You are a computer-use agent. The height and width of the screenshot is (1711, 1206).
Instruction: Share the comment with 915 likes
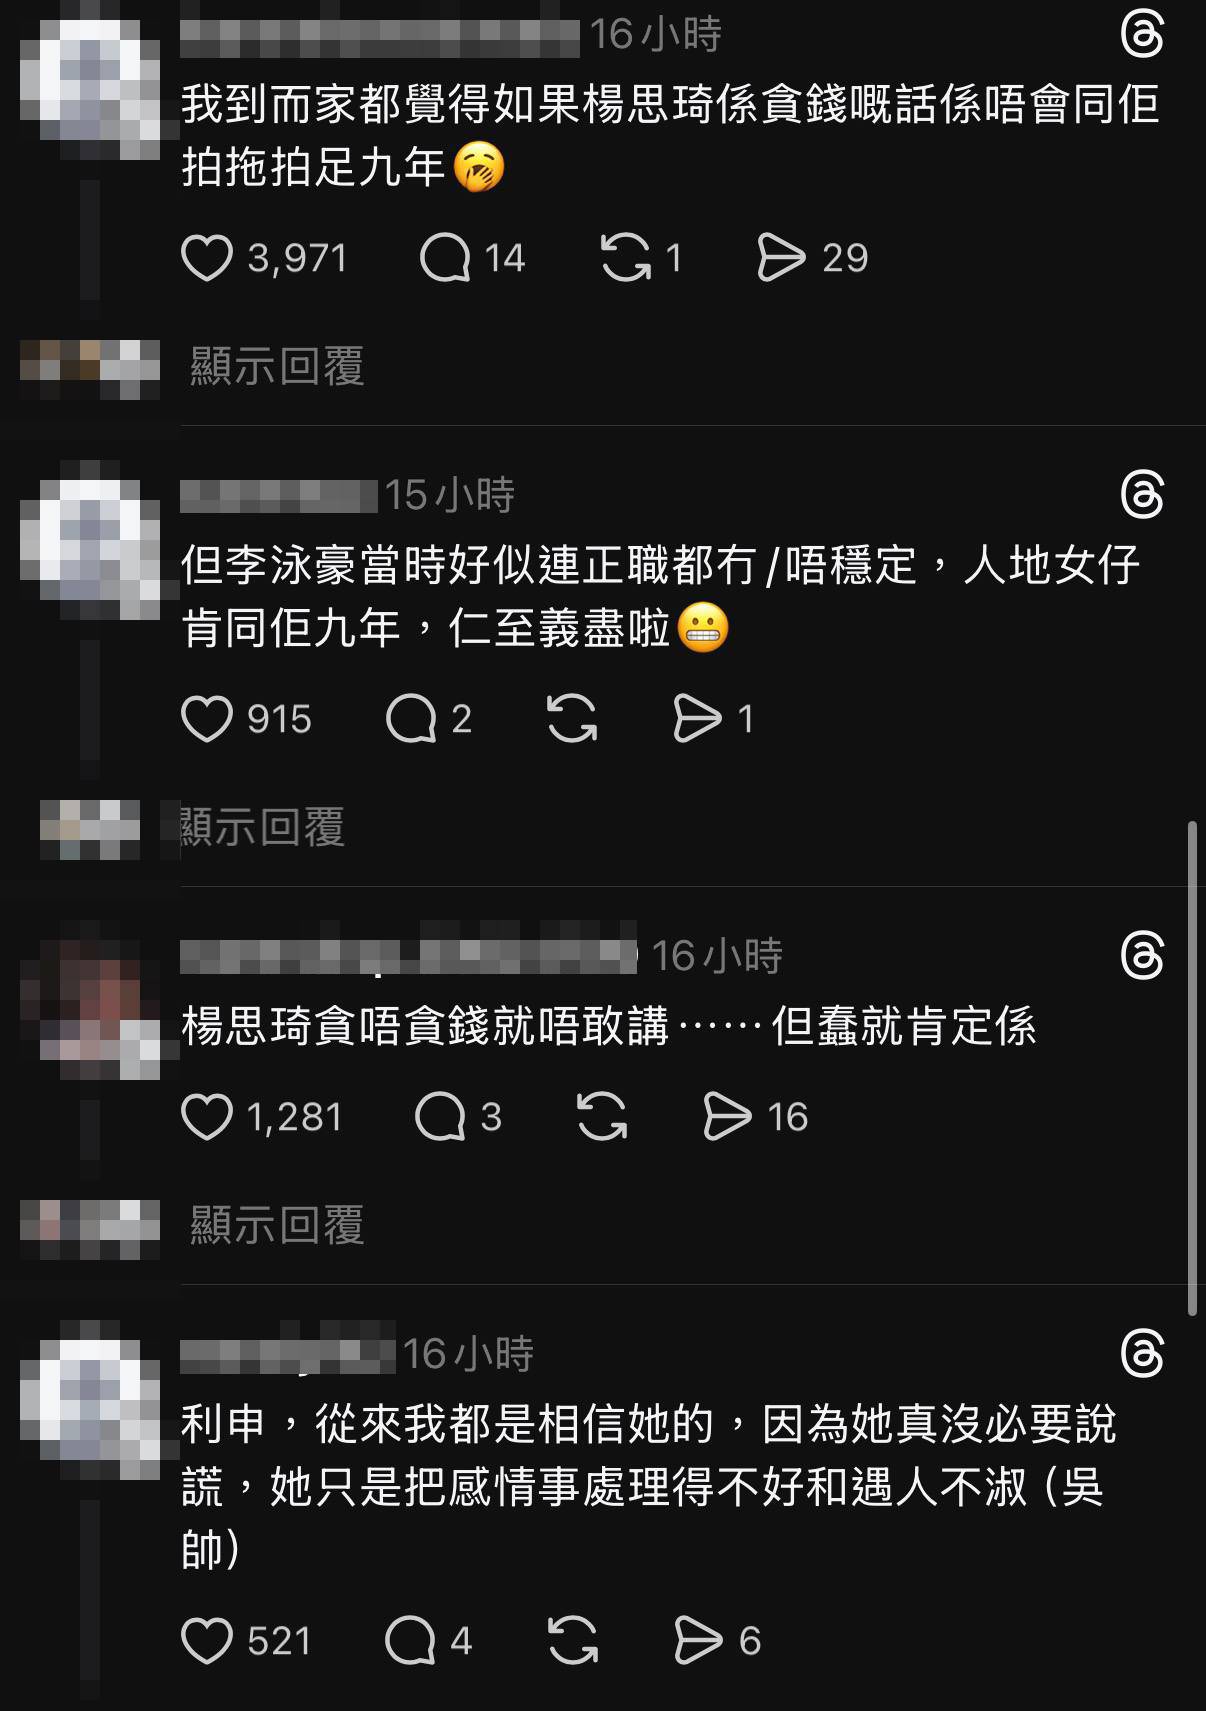[698, 719]
